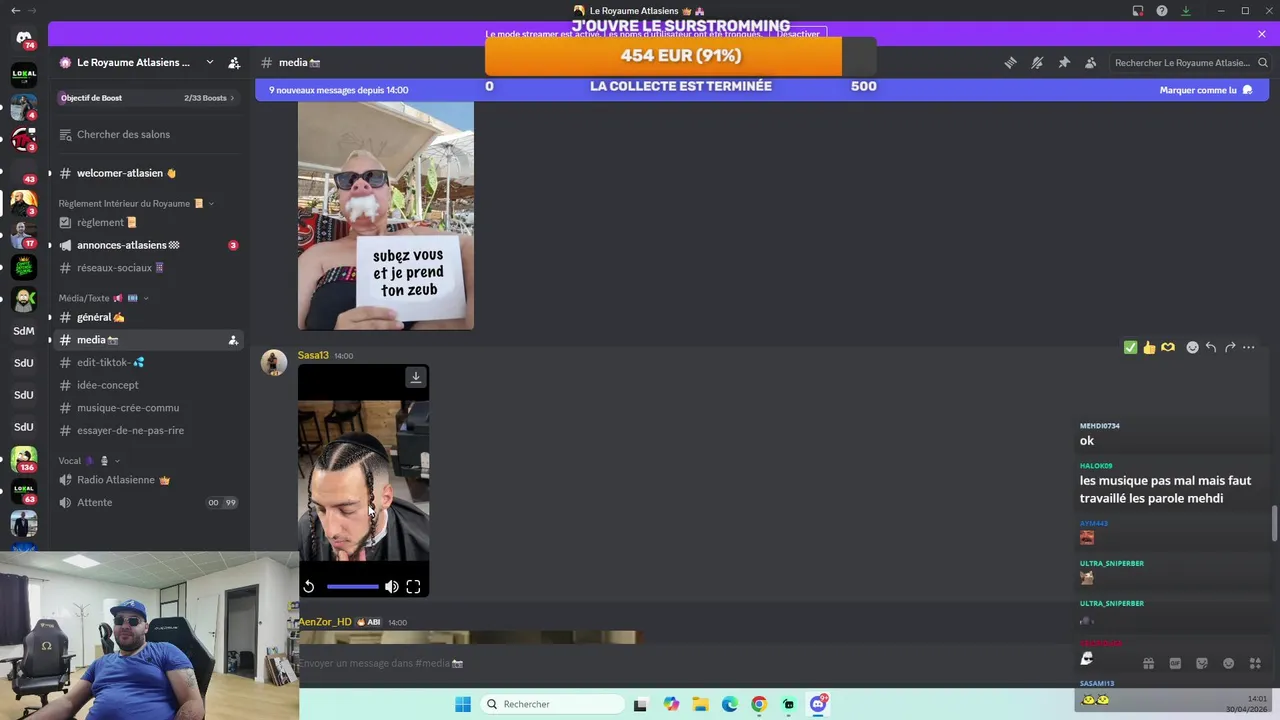The height and width of the screenshot is (720, 1280).
Task: Toggle the member list icon
Action: tap(1091, 62)
